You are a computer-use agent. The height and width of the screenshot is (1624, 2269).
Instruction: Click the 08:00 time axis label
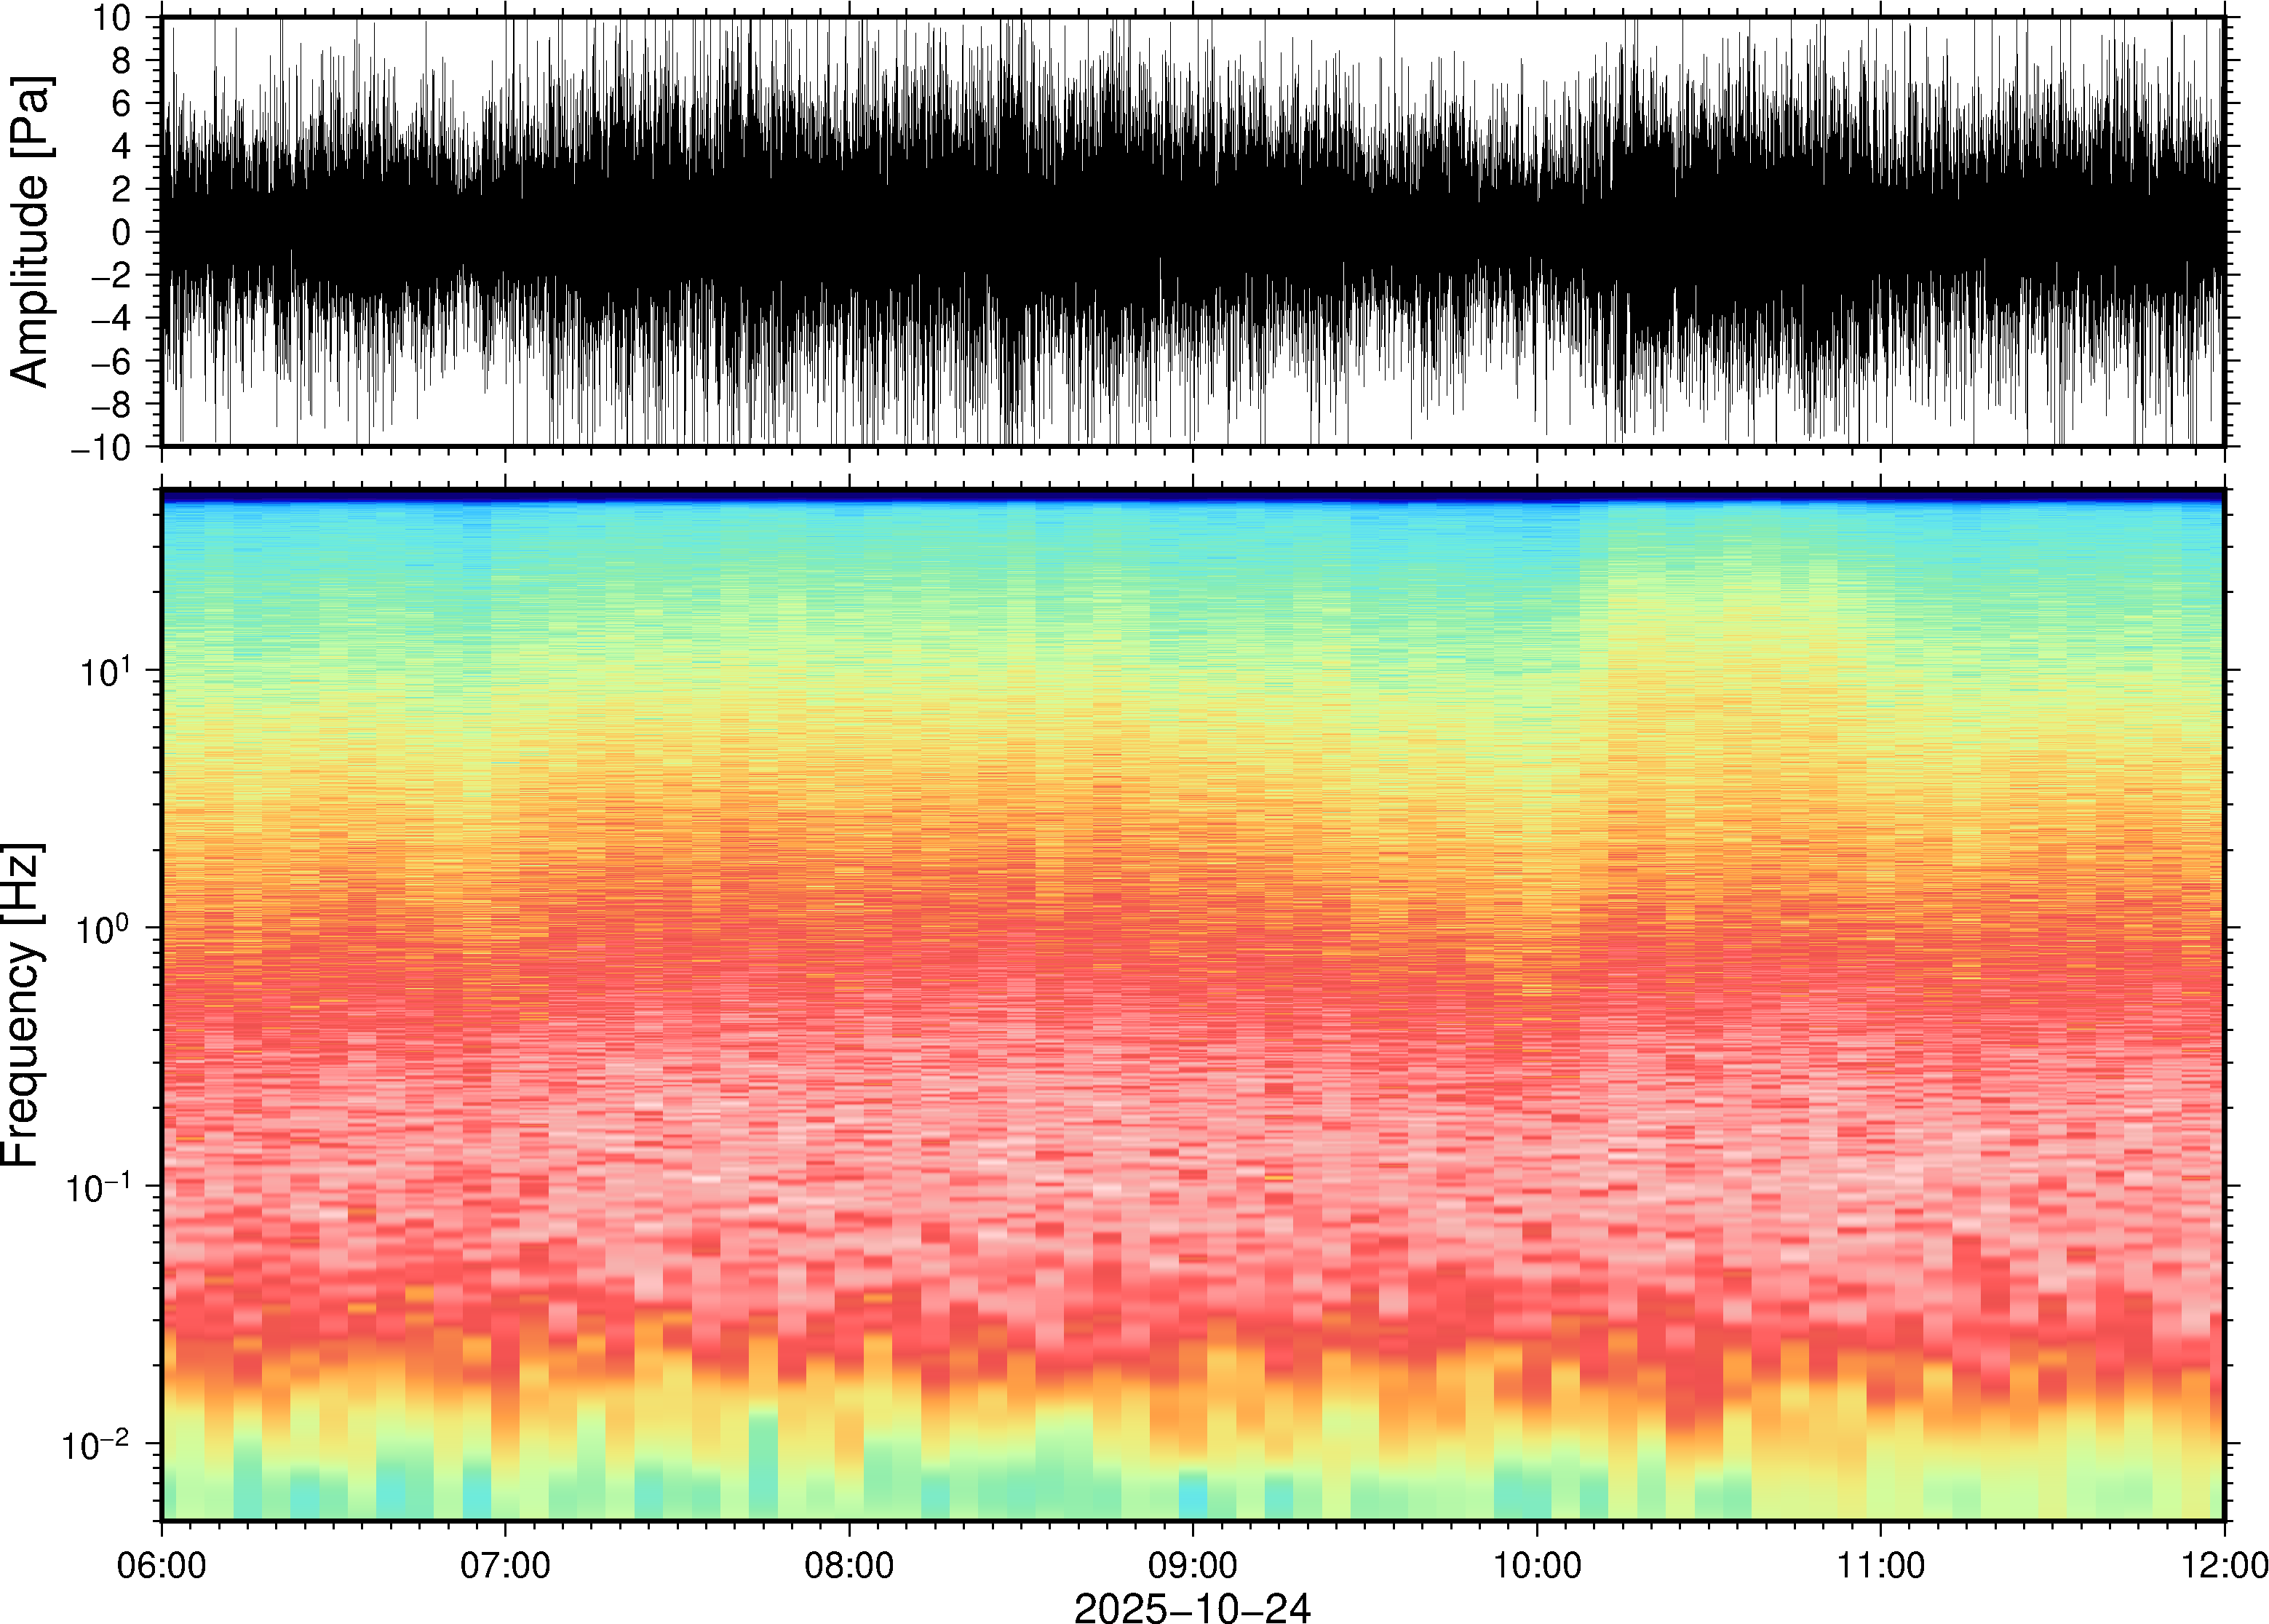(849, 1564)
